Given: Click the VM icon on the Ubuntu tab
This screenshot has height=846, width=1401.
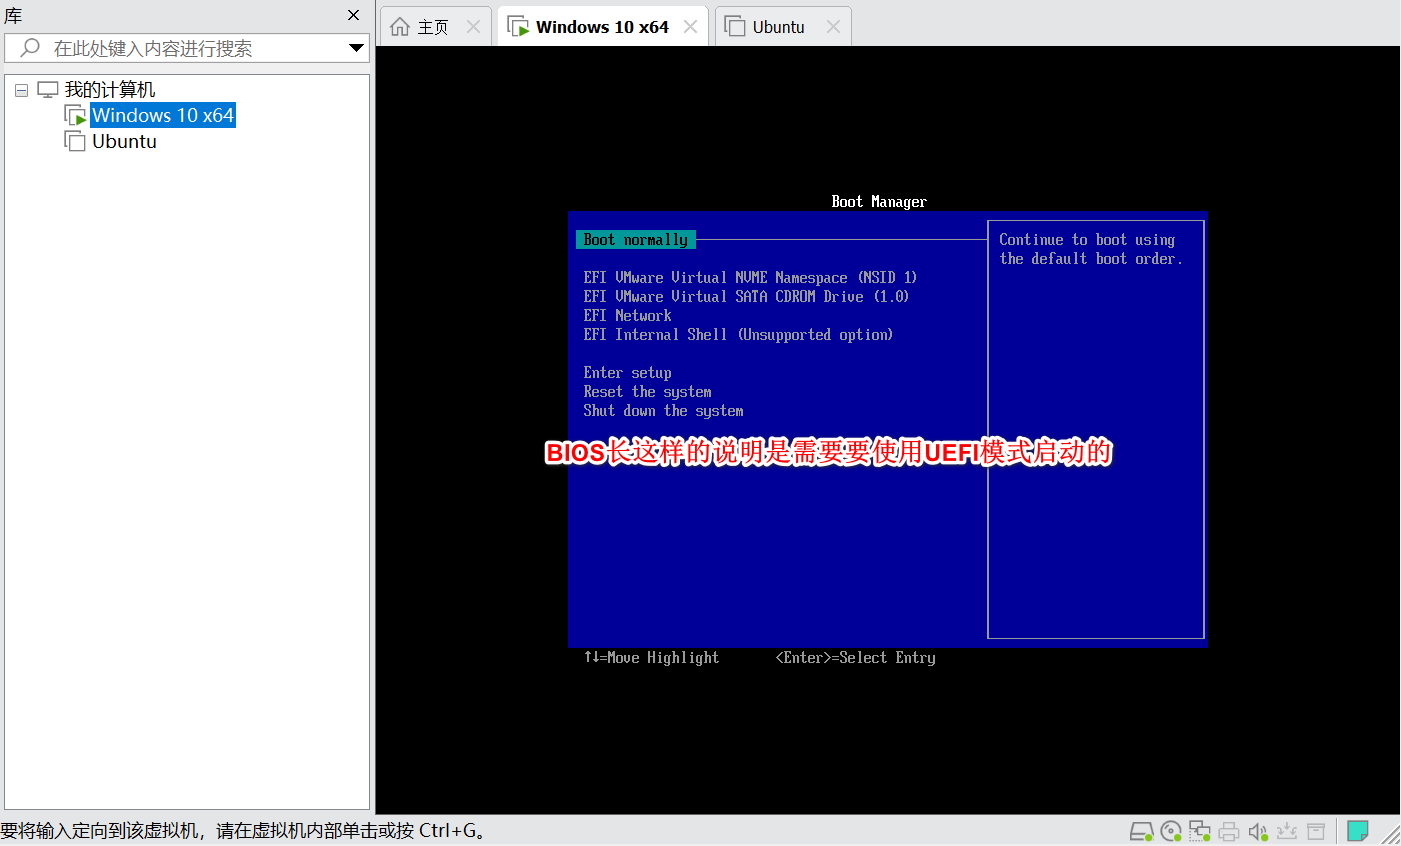Looking at the screenshot, I should 735,26.
